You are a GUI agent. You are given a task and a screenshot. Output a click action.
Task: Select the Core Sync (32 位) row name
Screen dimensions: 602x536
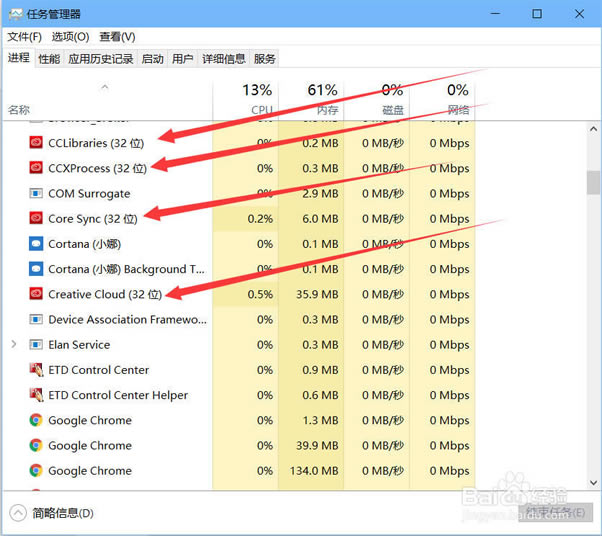93,219
